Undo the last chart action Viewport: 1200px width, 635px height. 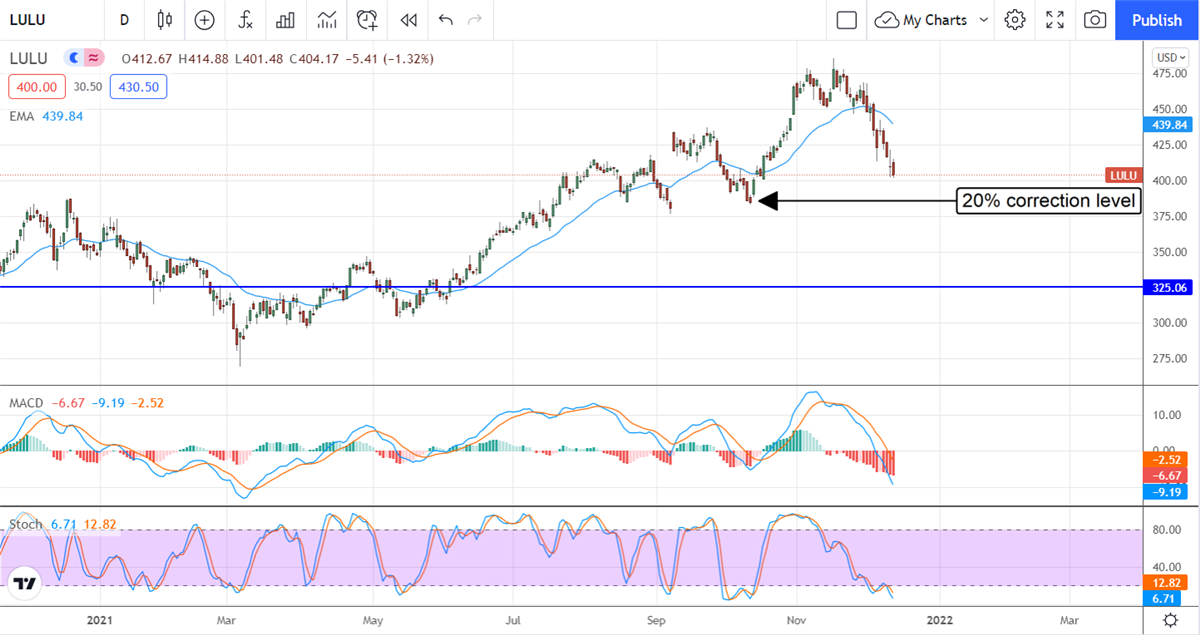tap(445, 20)
